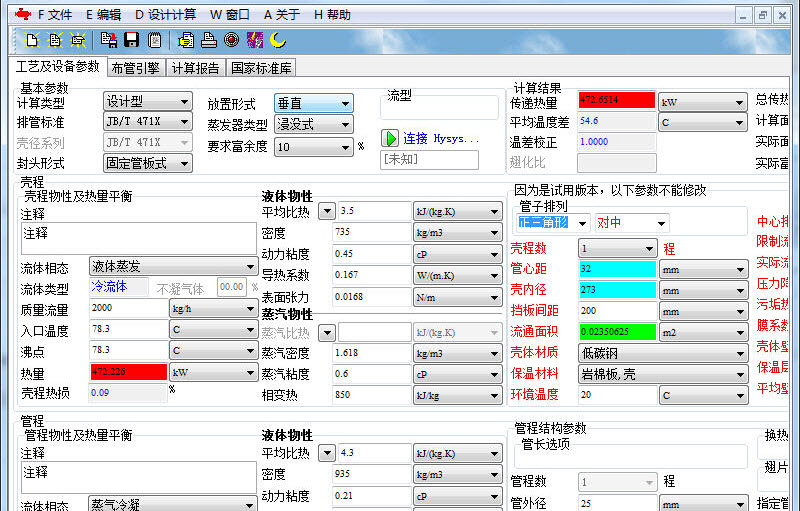Click the green arrow beside 连接 Hysys
The width and height of the screenshot is (800, 511).
[390, 138]
